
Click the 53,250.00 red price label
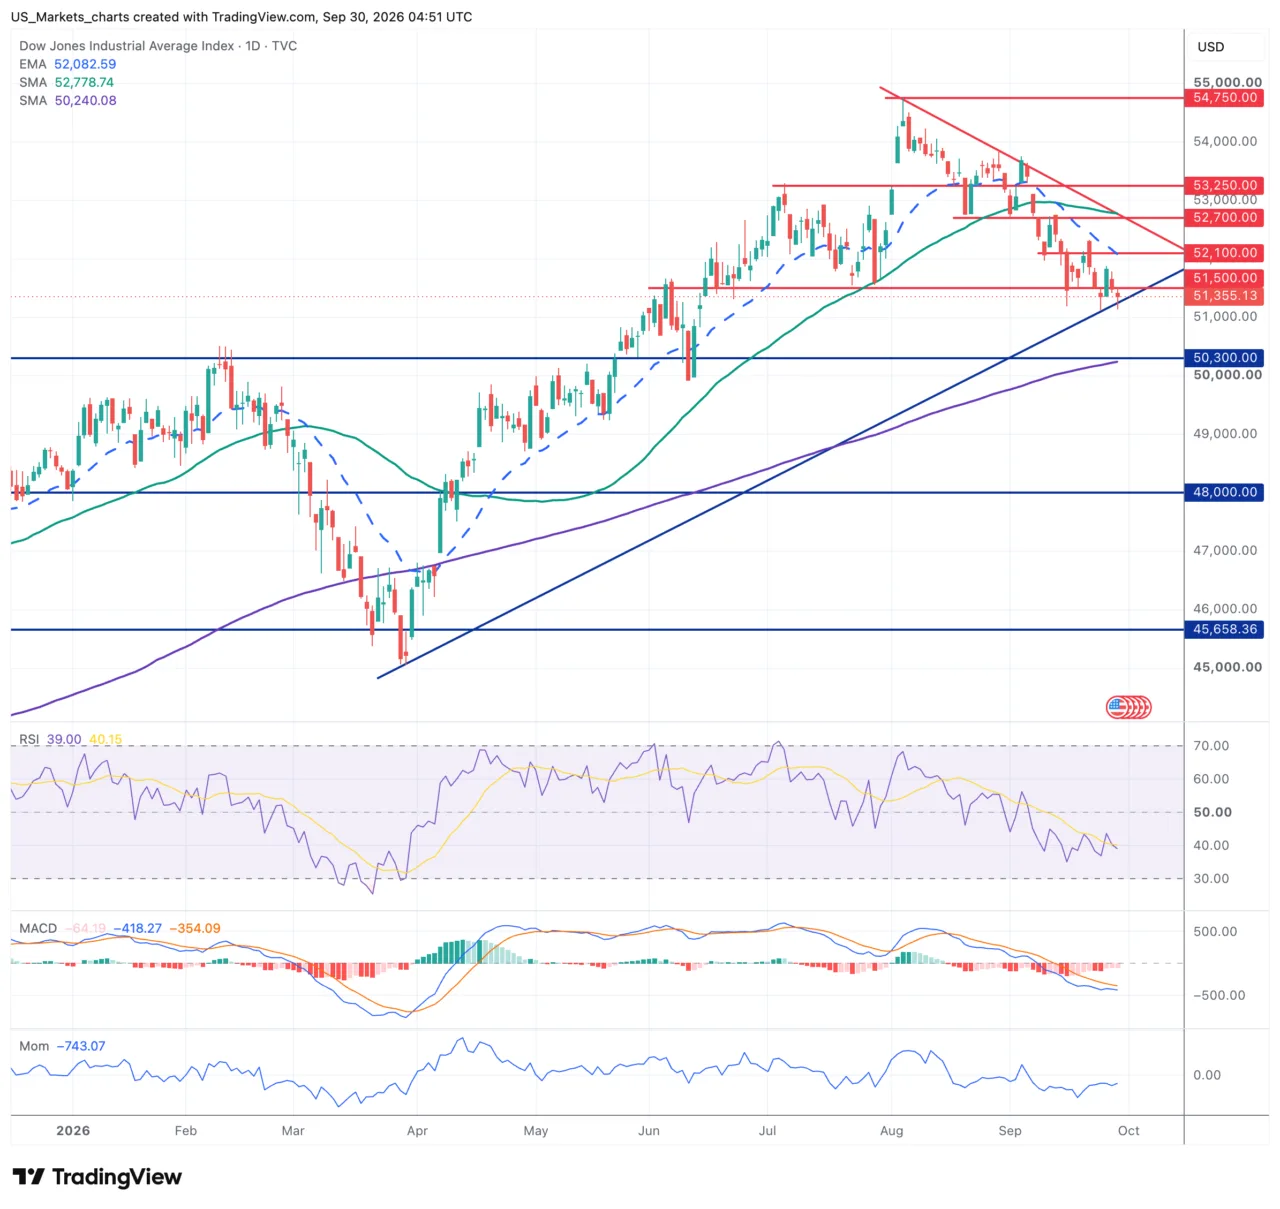tap(1225, 185)
